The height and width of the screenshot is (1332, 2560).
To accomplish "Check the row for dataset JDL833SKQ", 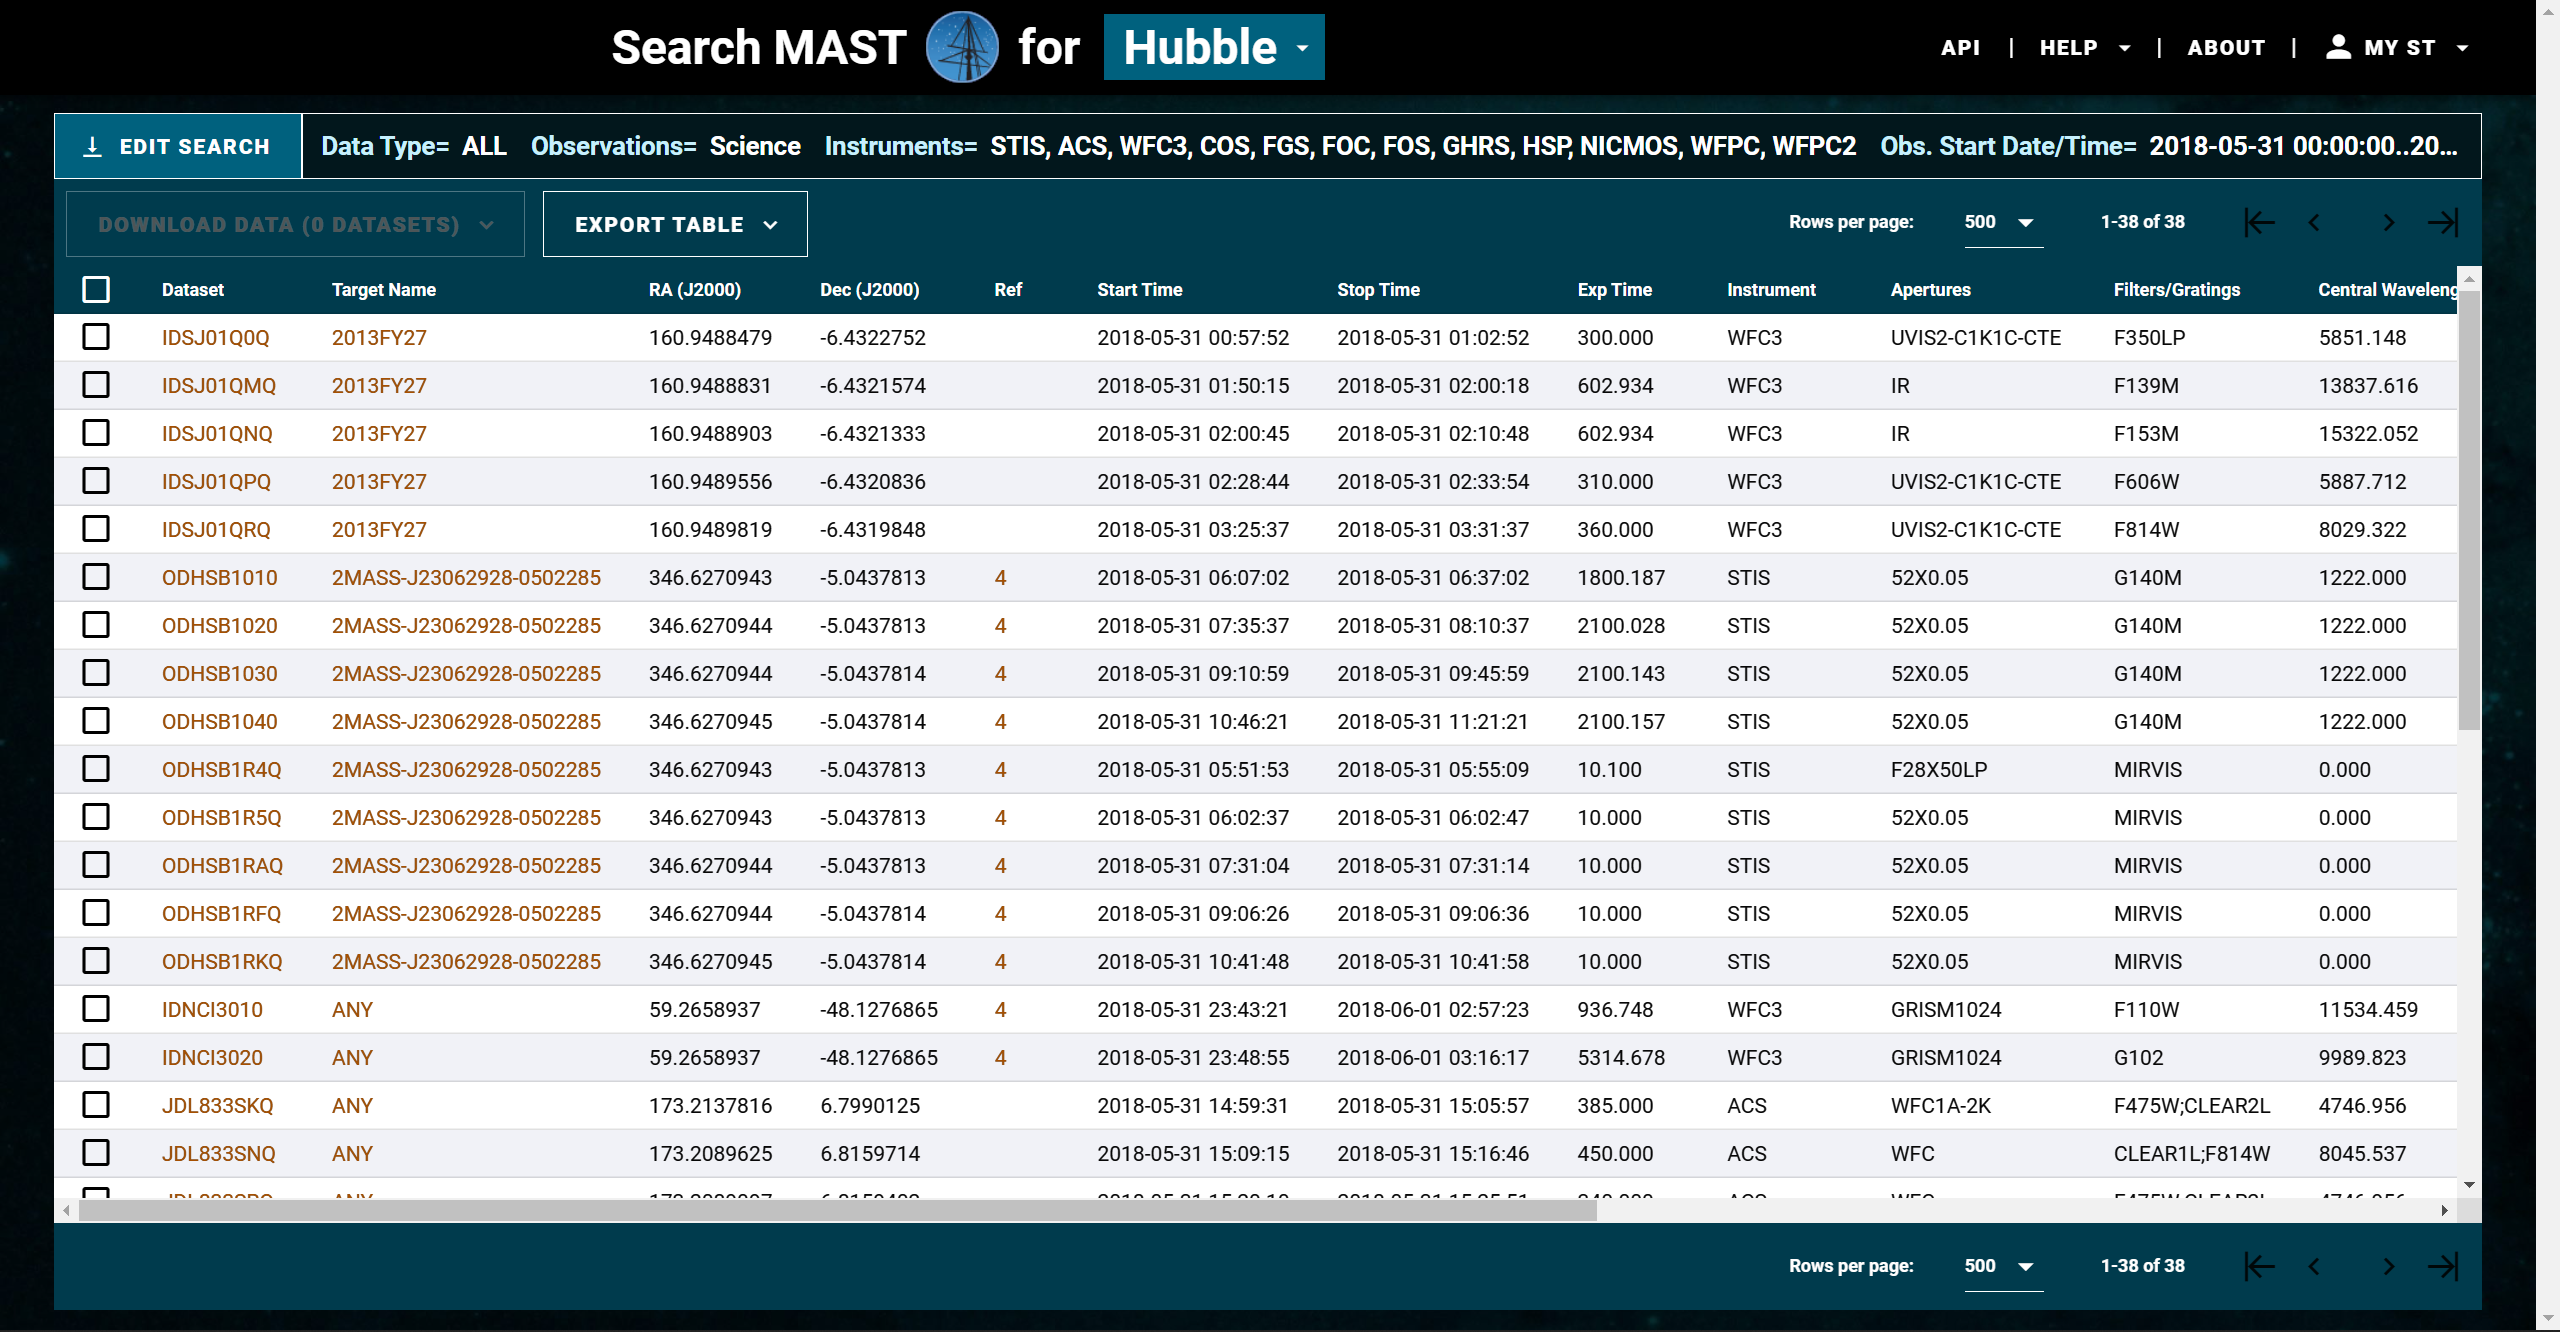I will [x=96, y=1105].
